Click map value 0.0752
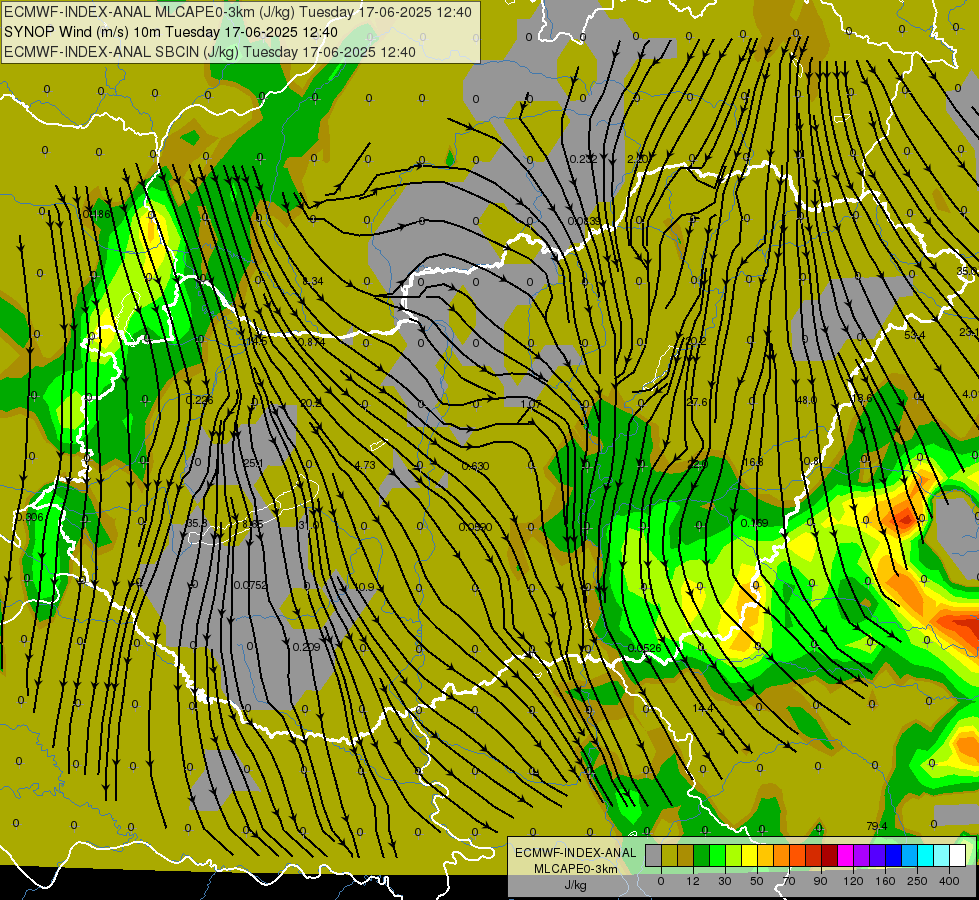The image size is (979, 900). point(250,585)
